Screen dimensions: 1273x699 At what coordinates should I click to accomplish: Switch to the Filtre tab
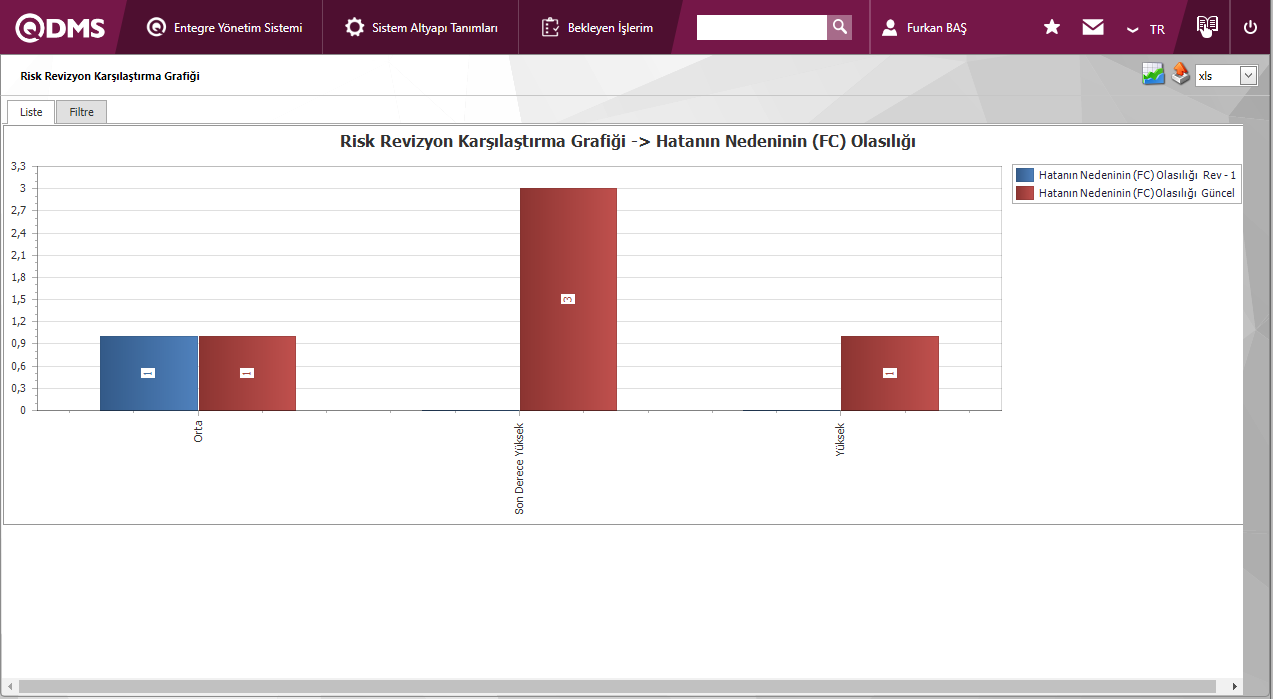click(x=81, y=112)
